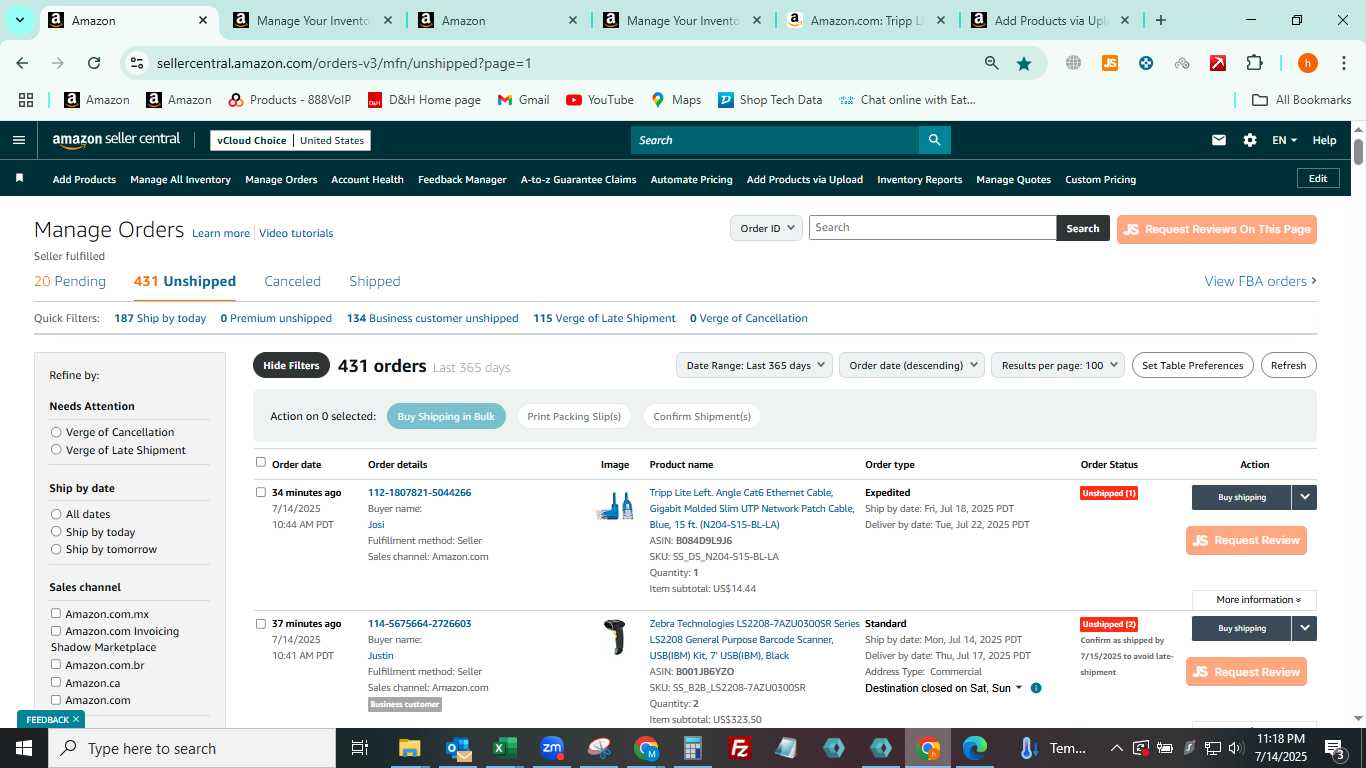Click the bookmark flag icon beside Add Products
1366x768 pixels.
coord(19,178)
